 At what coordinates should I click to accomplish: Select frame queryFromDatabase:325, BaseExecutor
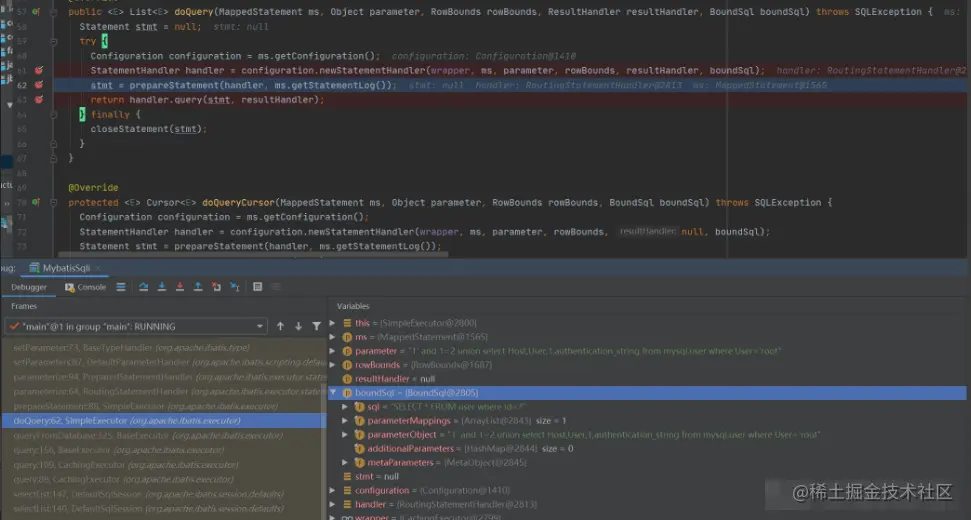[x=163, y=436]
